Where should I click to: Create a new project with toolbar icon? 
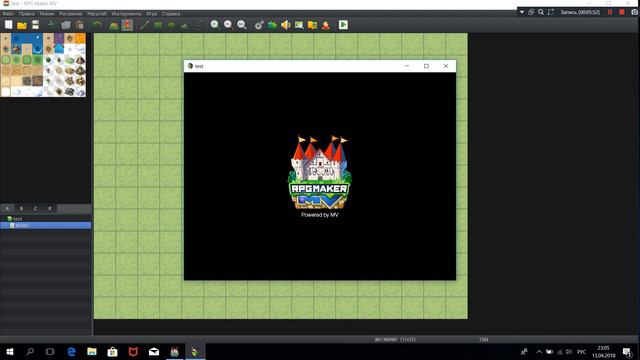coord(9,24)
